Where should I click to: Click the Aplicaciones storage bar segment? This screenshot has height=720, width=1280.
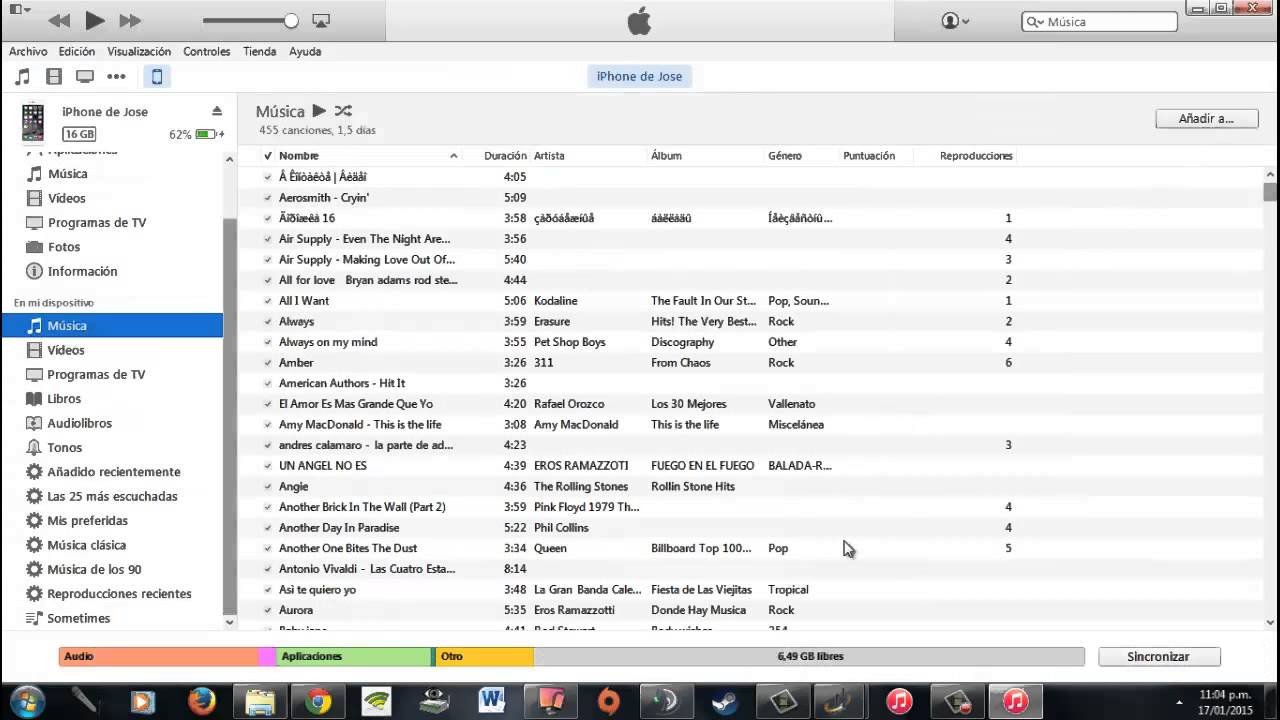point(353,657)
